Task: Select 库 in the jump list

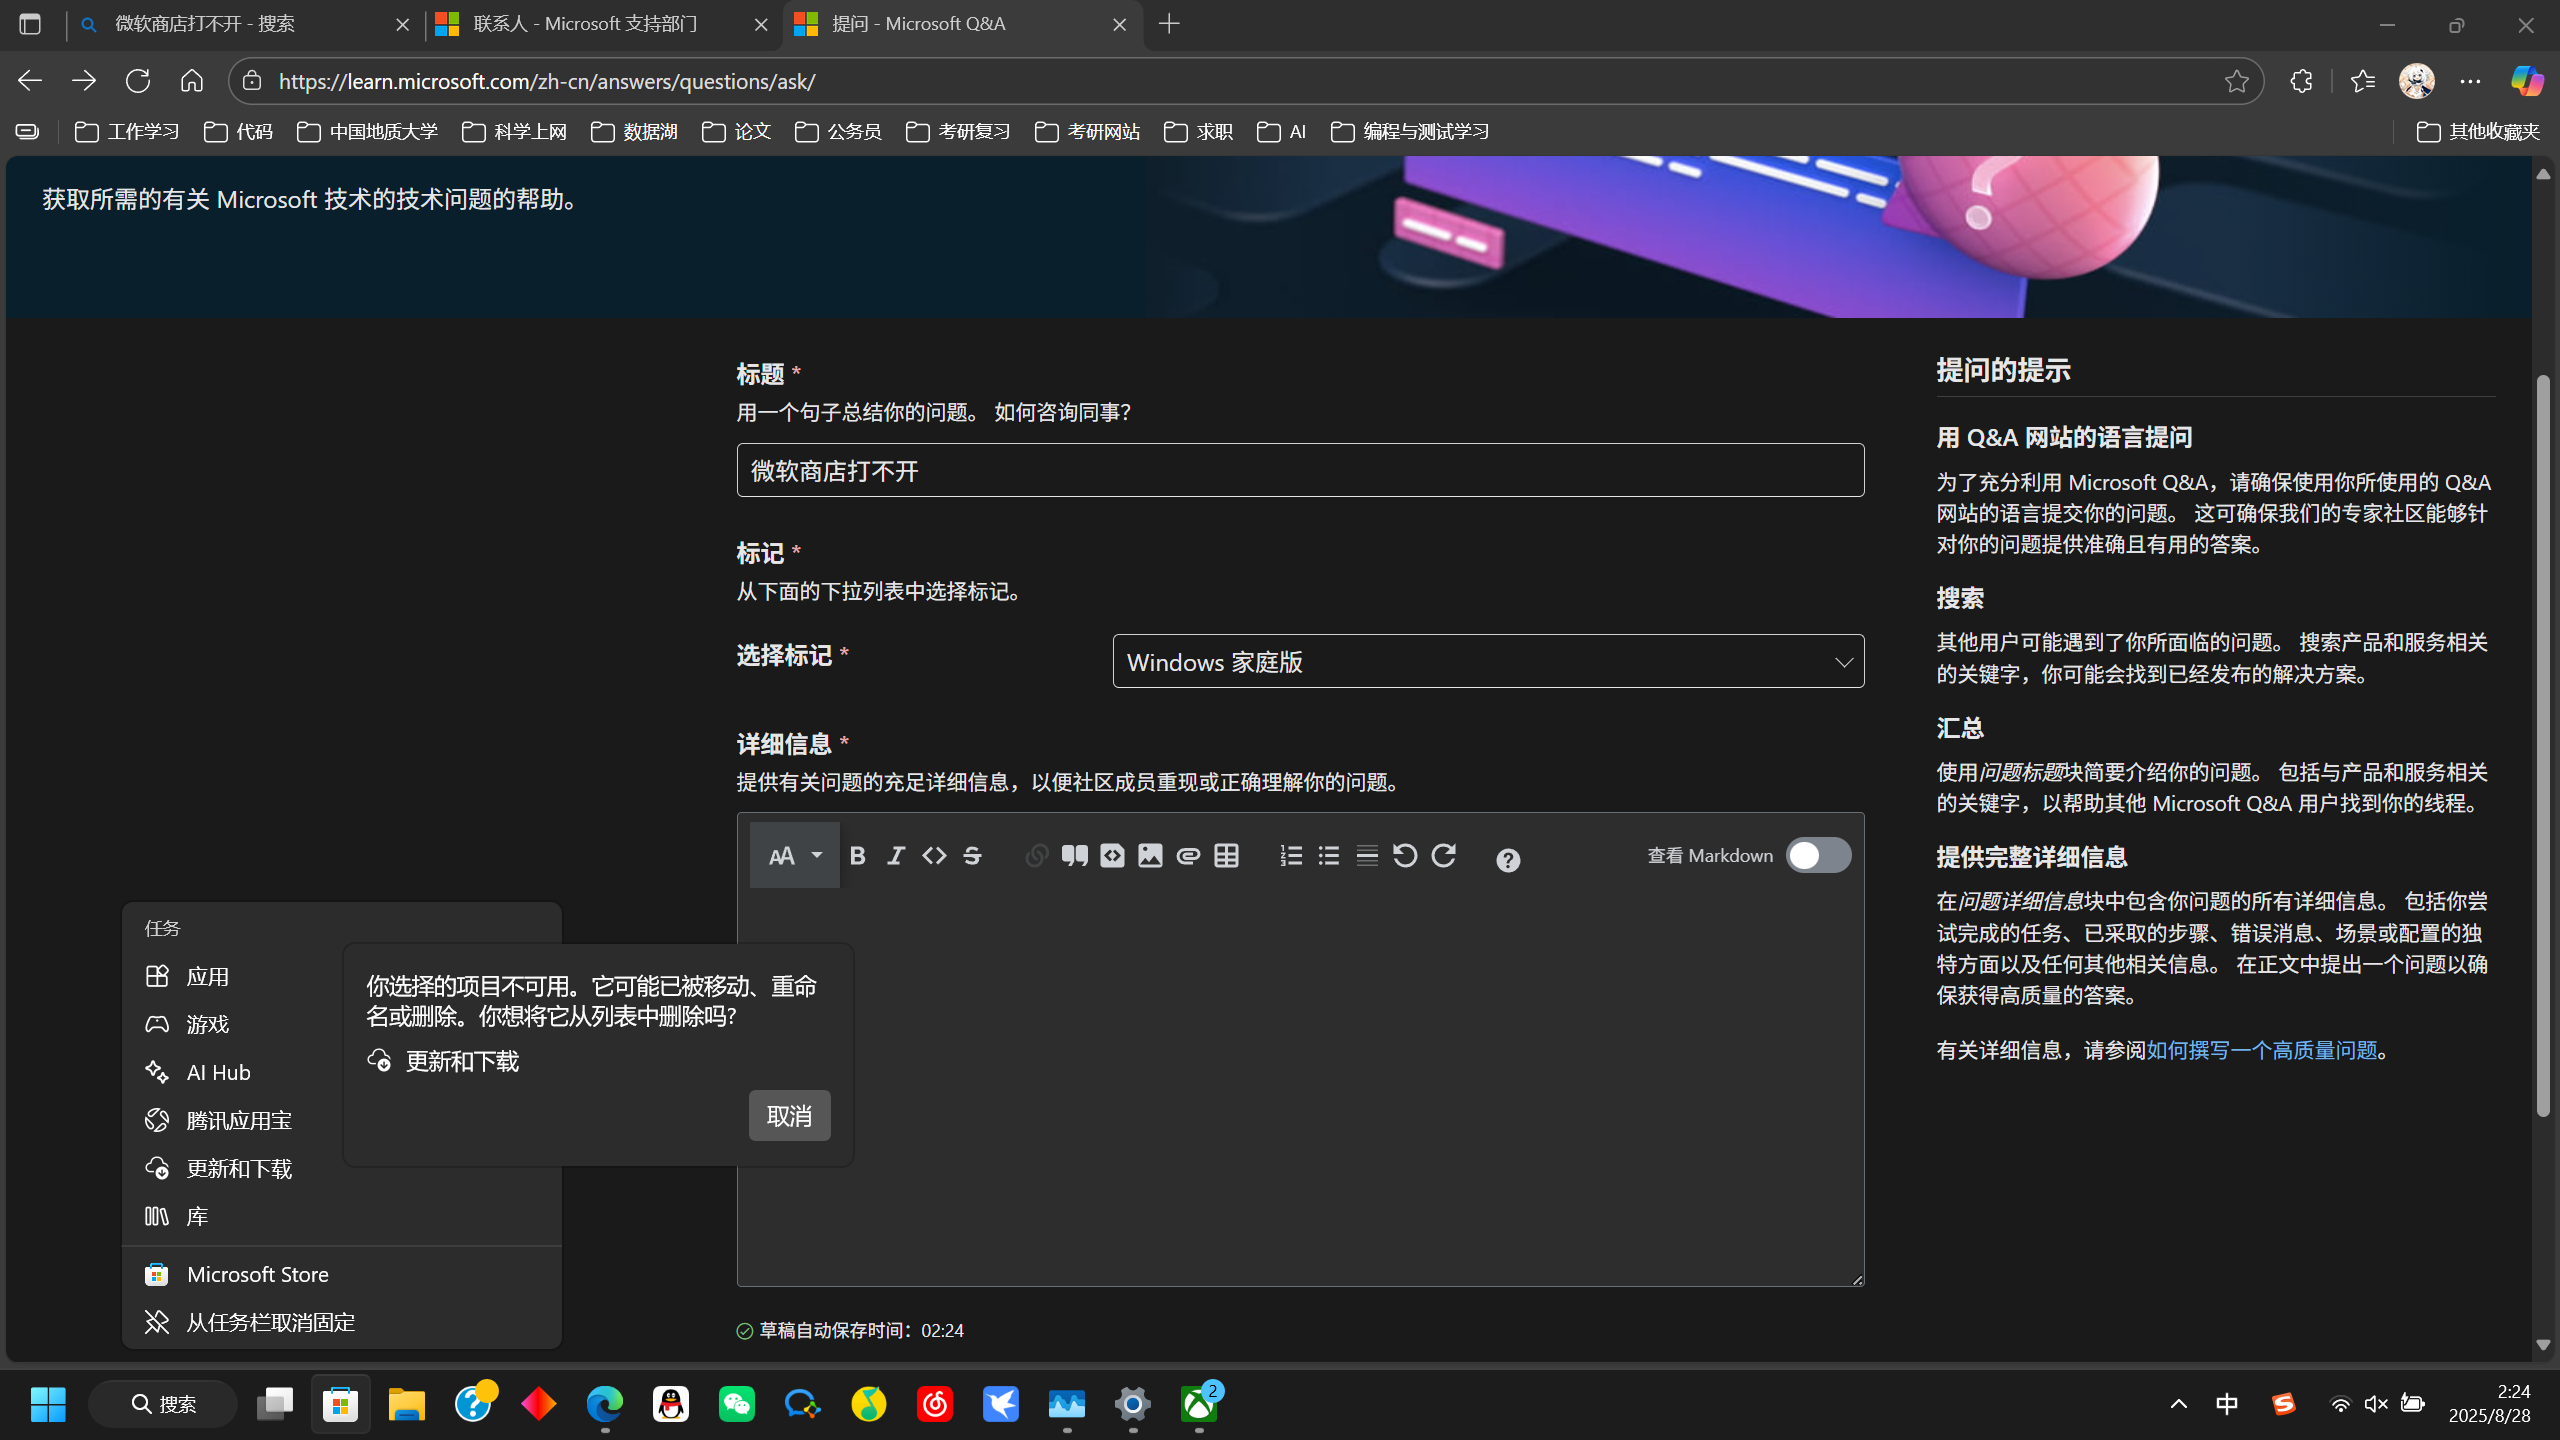Action: pyautogui.click(x=342, y=1216)
